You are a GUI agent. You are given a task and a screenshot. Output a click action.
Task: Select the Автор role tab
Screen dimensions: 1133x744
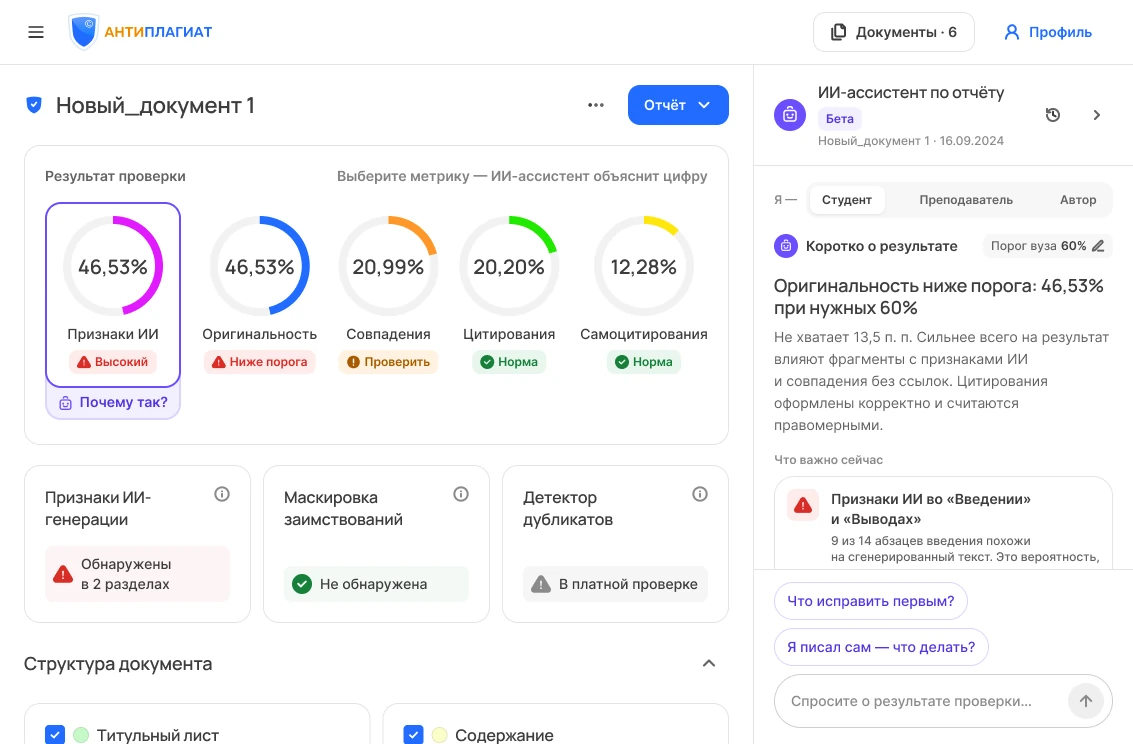pos(1077,199)
